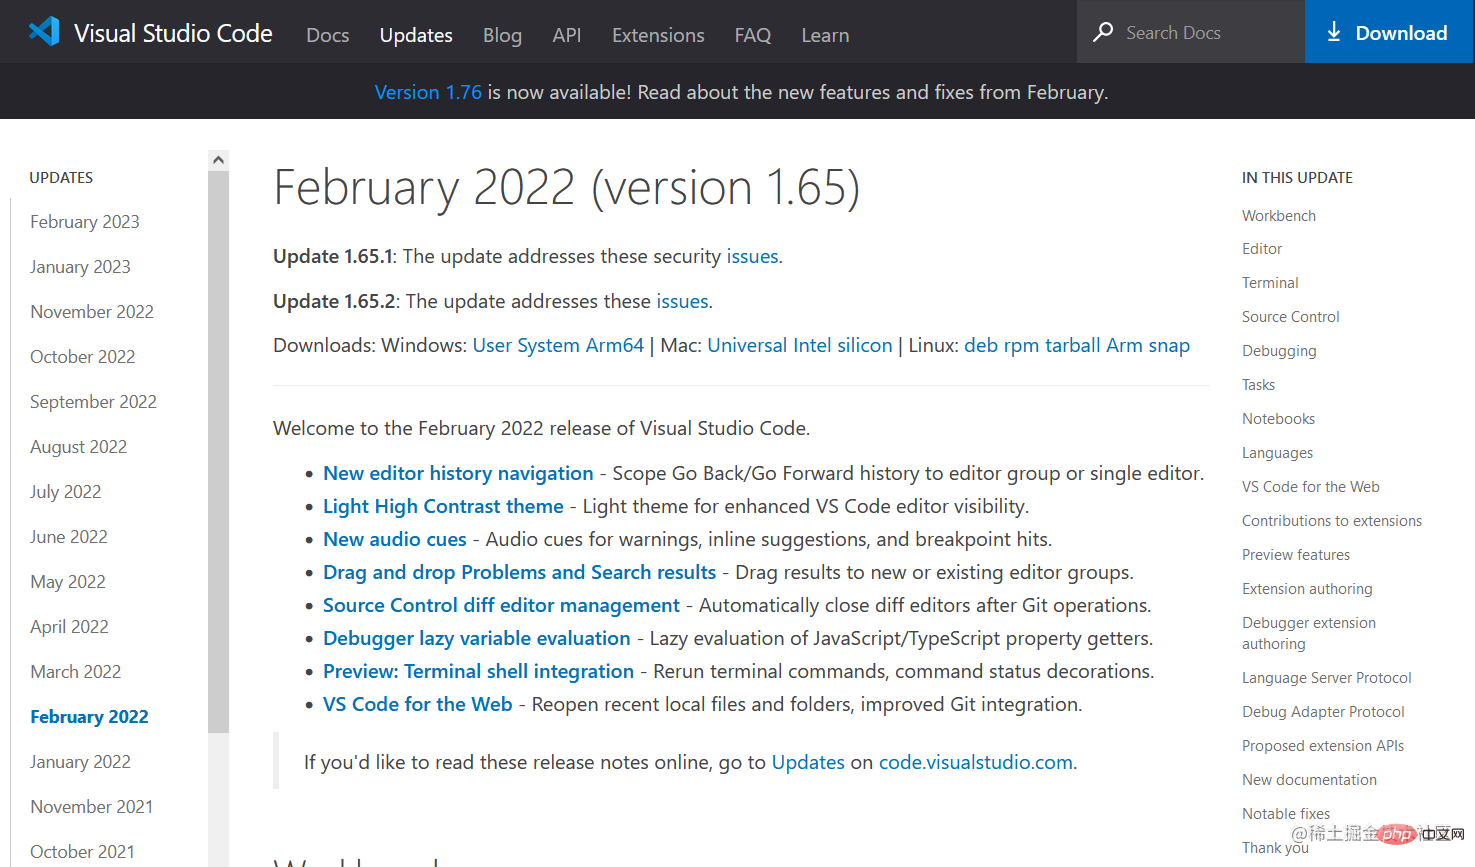Open the code.visualstudio.com link
Viewport: 1475px width, 867px height.
coord(975,762)
